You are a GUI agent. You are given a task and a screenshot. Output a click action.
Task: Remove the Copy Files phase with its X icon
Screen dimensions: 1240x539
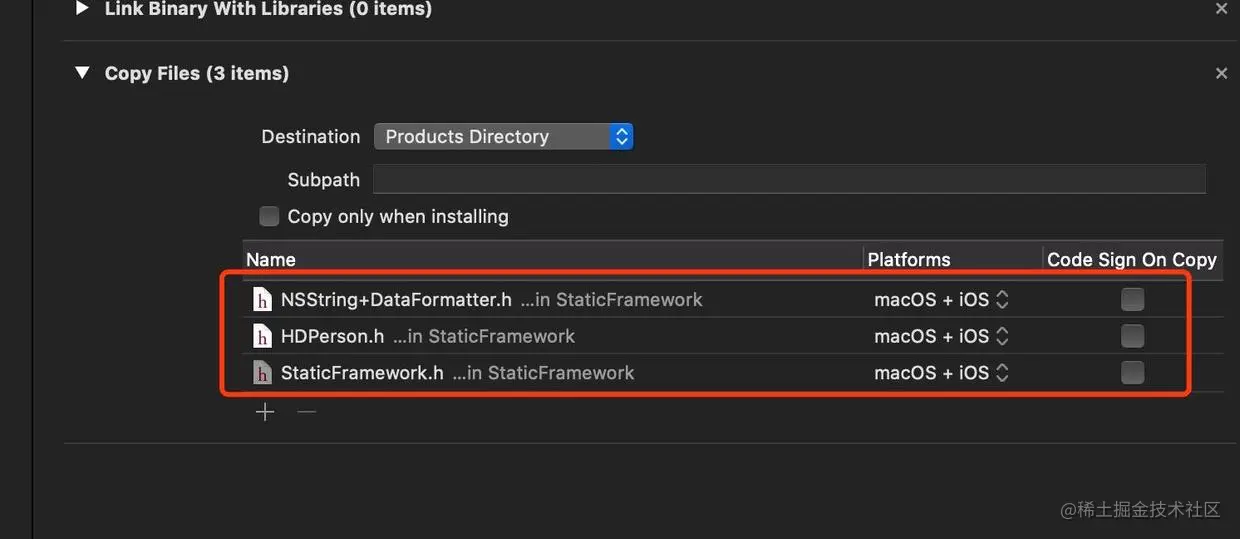(1221, 73)
